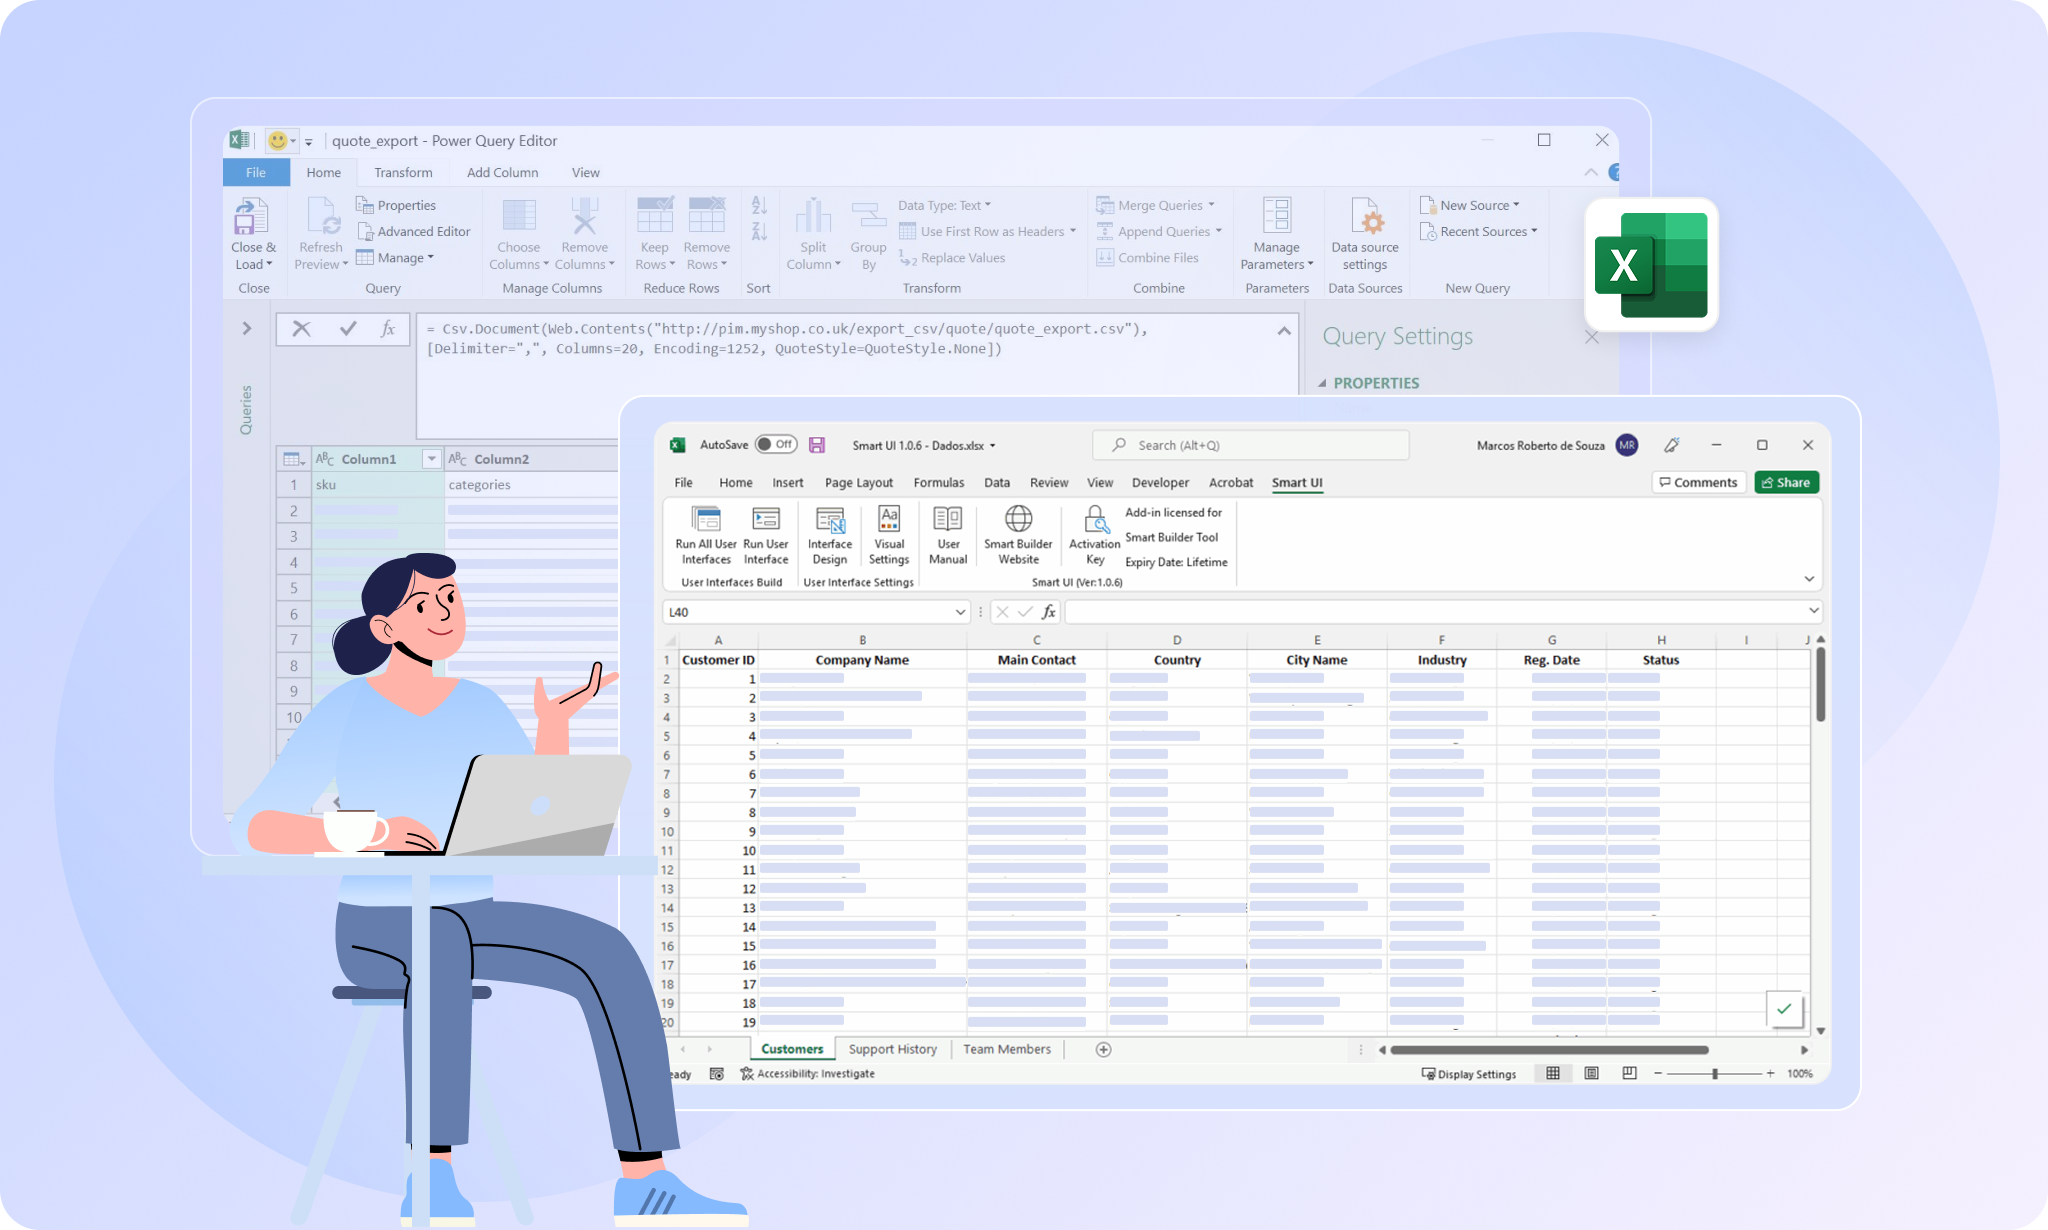This screenshot has width=2048, height=1230.
Task: Adjust the zoom slider at bottom right
Action: [1715, 1073]
